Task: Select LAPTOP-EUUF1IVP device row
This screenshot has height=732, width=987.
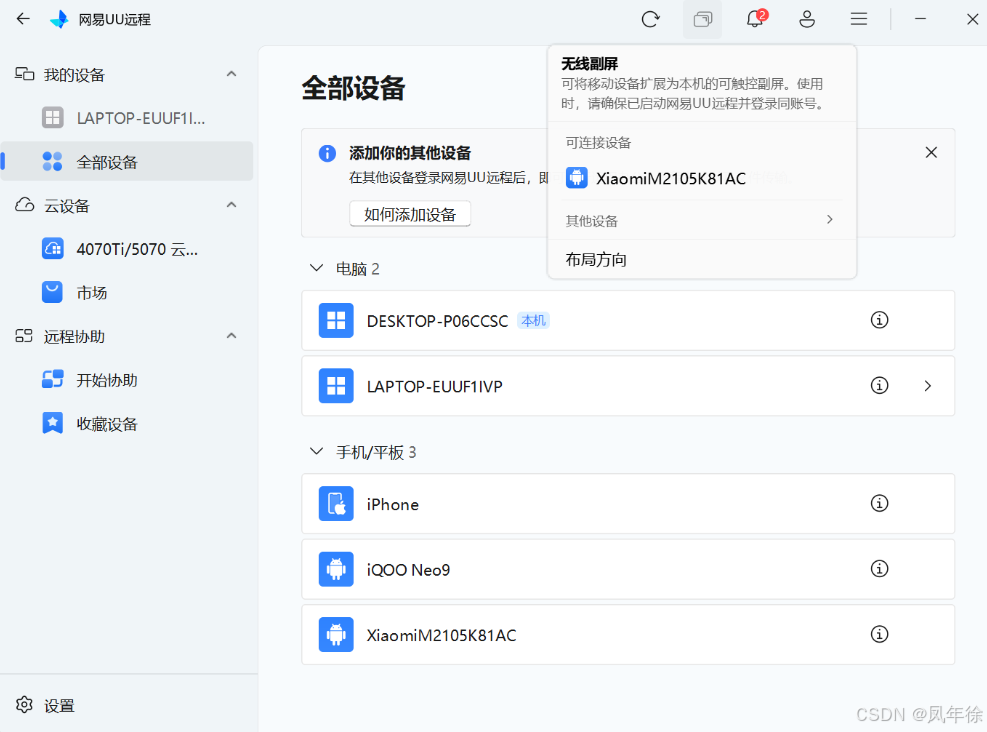Action: 628,386
